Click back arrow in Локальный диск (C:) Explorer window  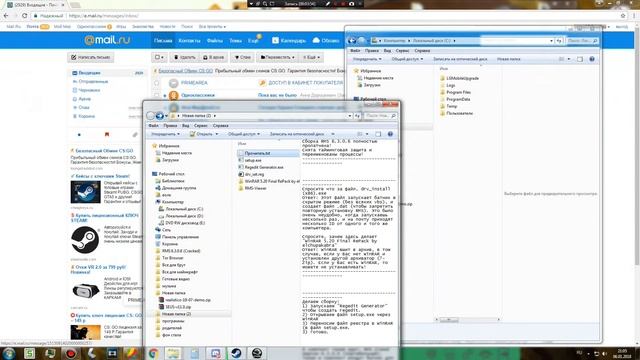click(351, 40)
